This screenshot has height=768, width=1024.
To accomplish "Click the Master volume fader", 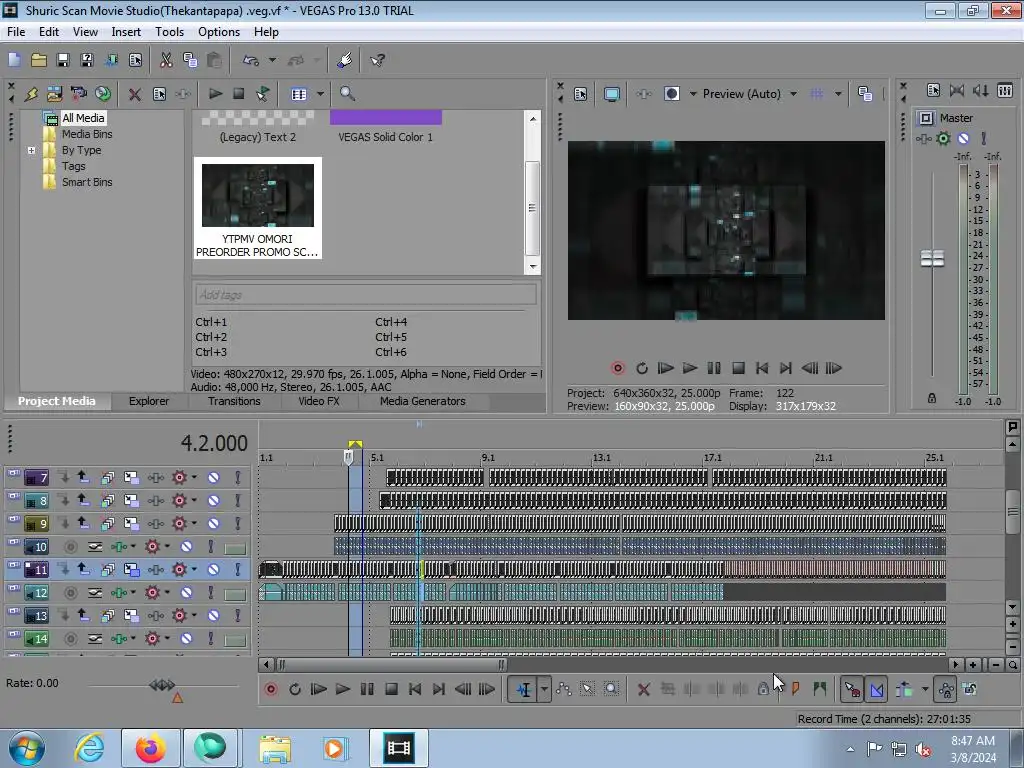I will click(x=932, y=259).
